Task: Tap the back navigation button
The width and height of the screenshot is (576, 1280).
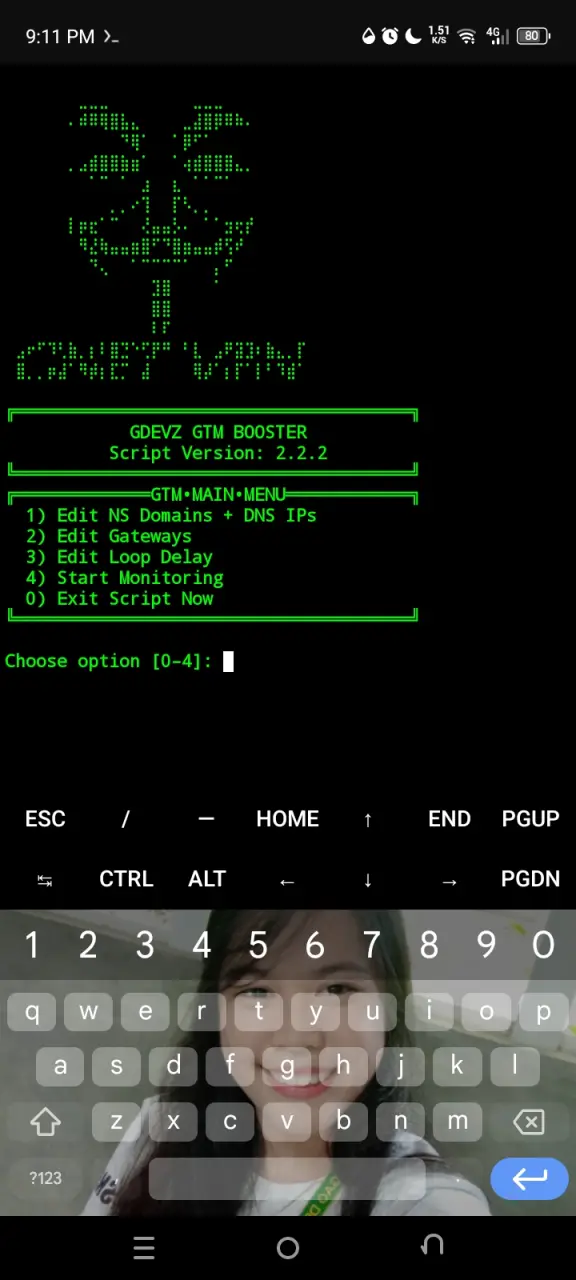Action: [x=432, y=1246]
